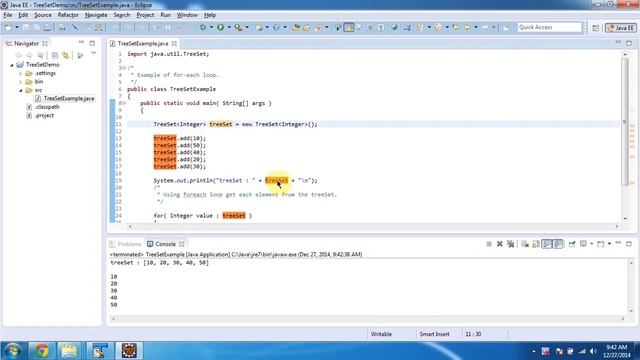
Task: Expand the .settings folder
Action: point(20,73)
